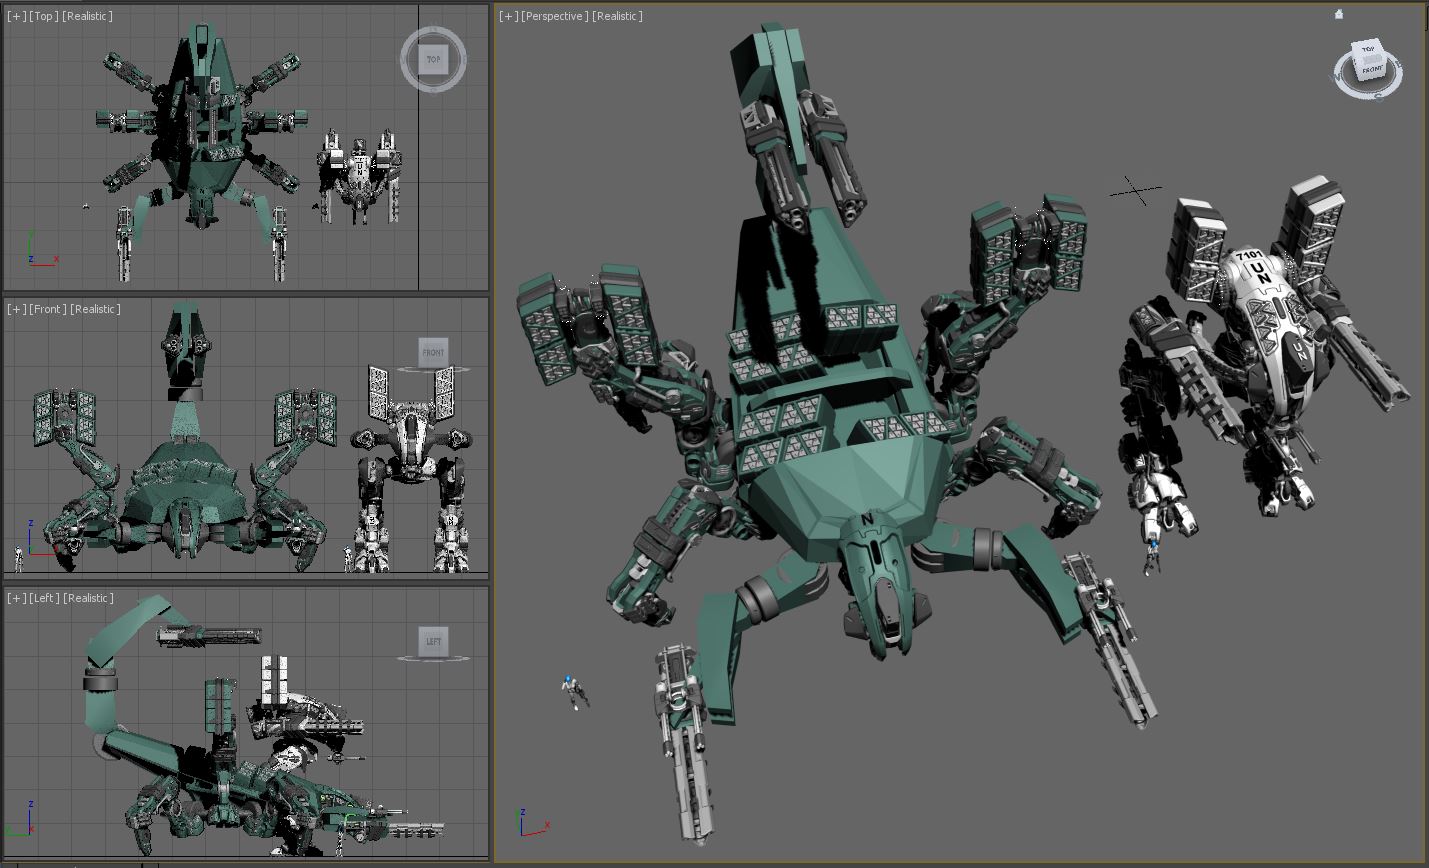Image resolution: width=1429 pixels, height=868 pixels.
Task: Select the white mech in Front viewport
Action: point(410,450)
